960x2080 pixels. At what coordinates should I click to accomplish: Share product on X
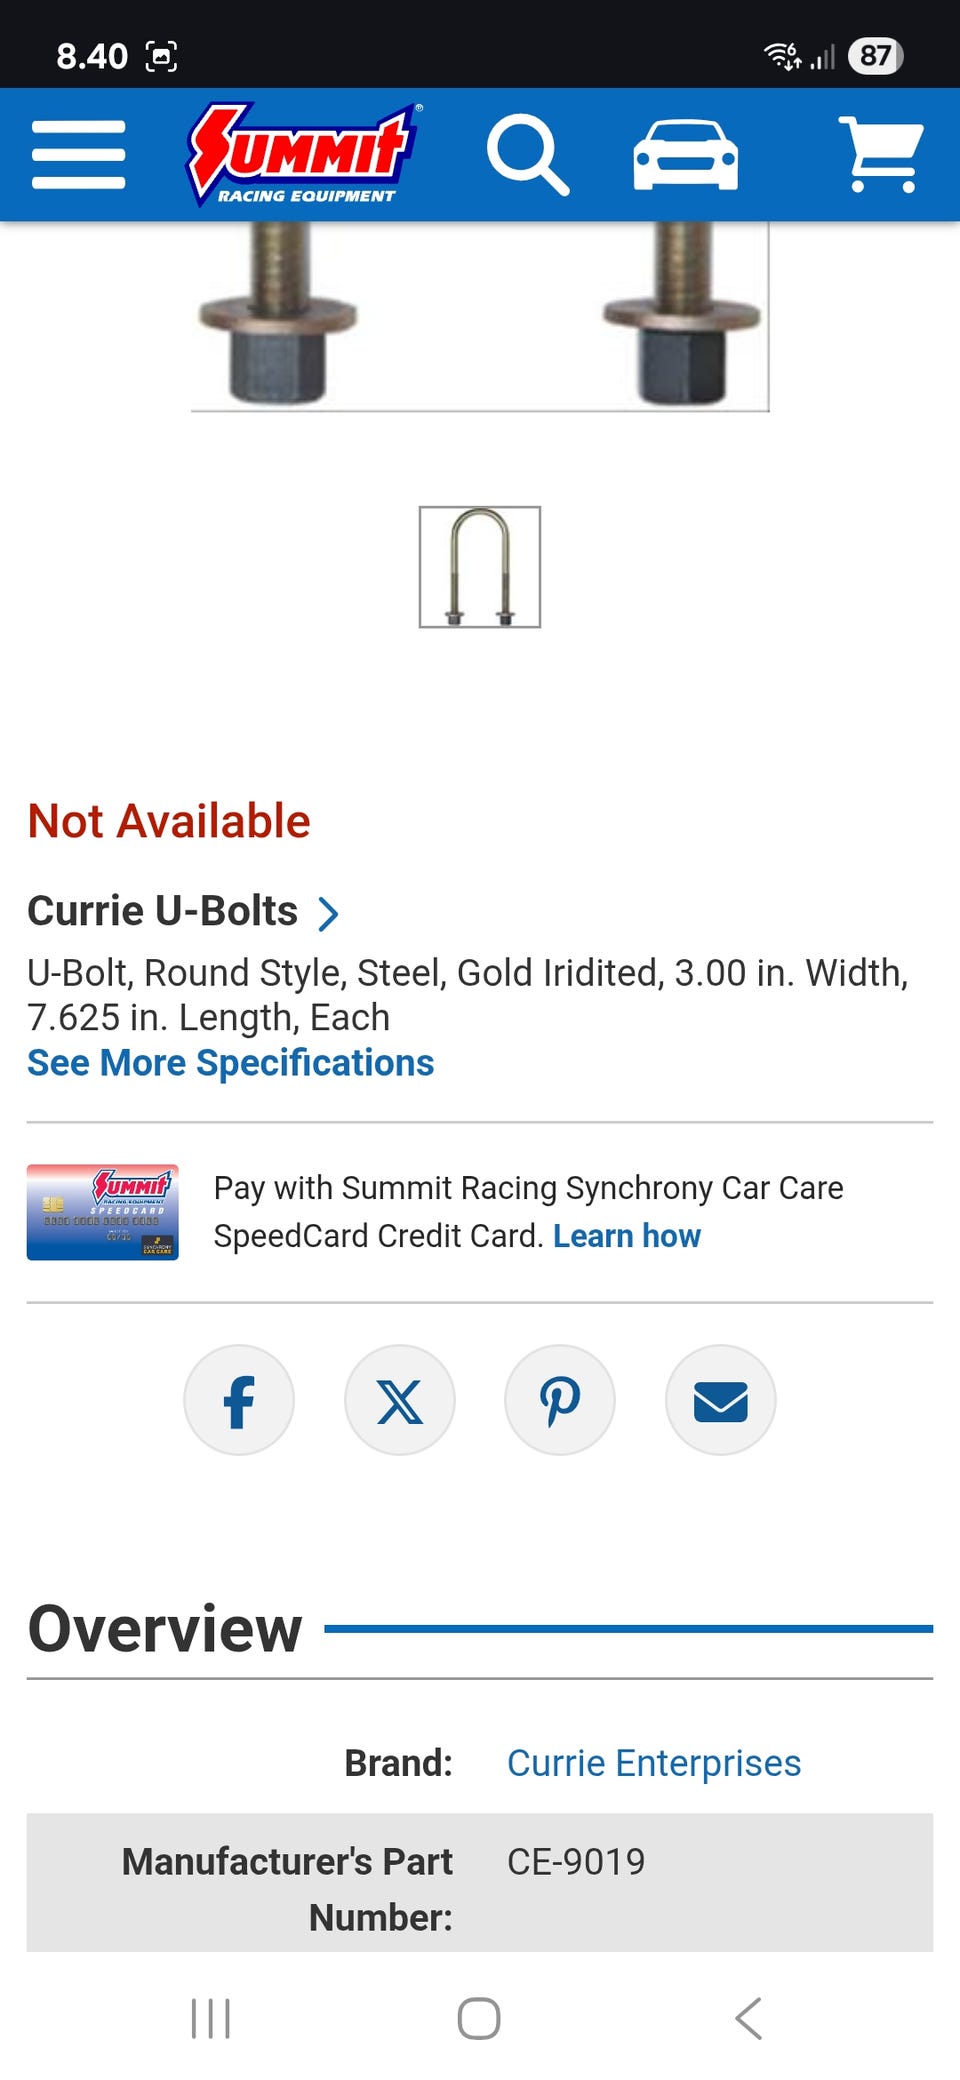(x=400, y=1400)
